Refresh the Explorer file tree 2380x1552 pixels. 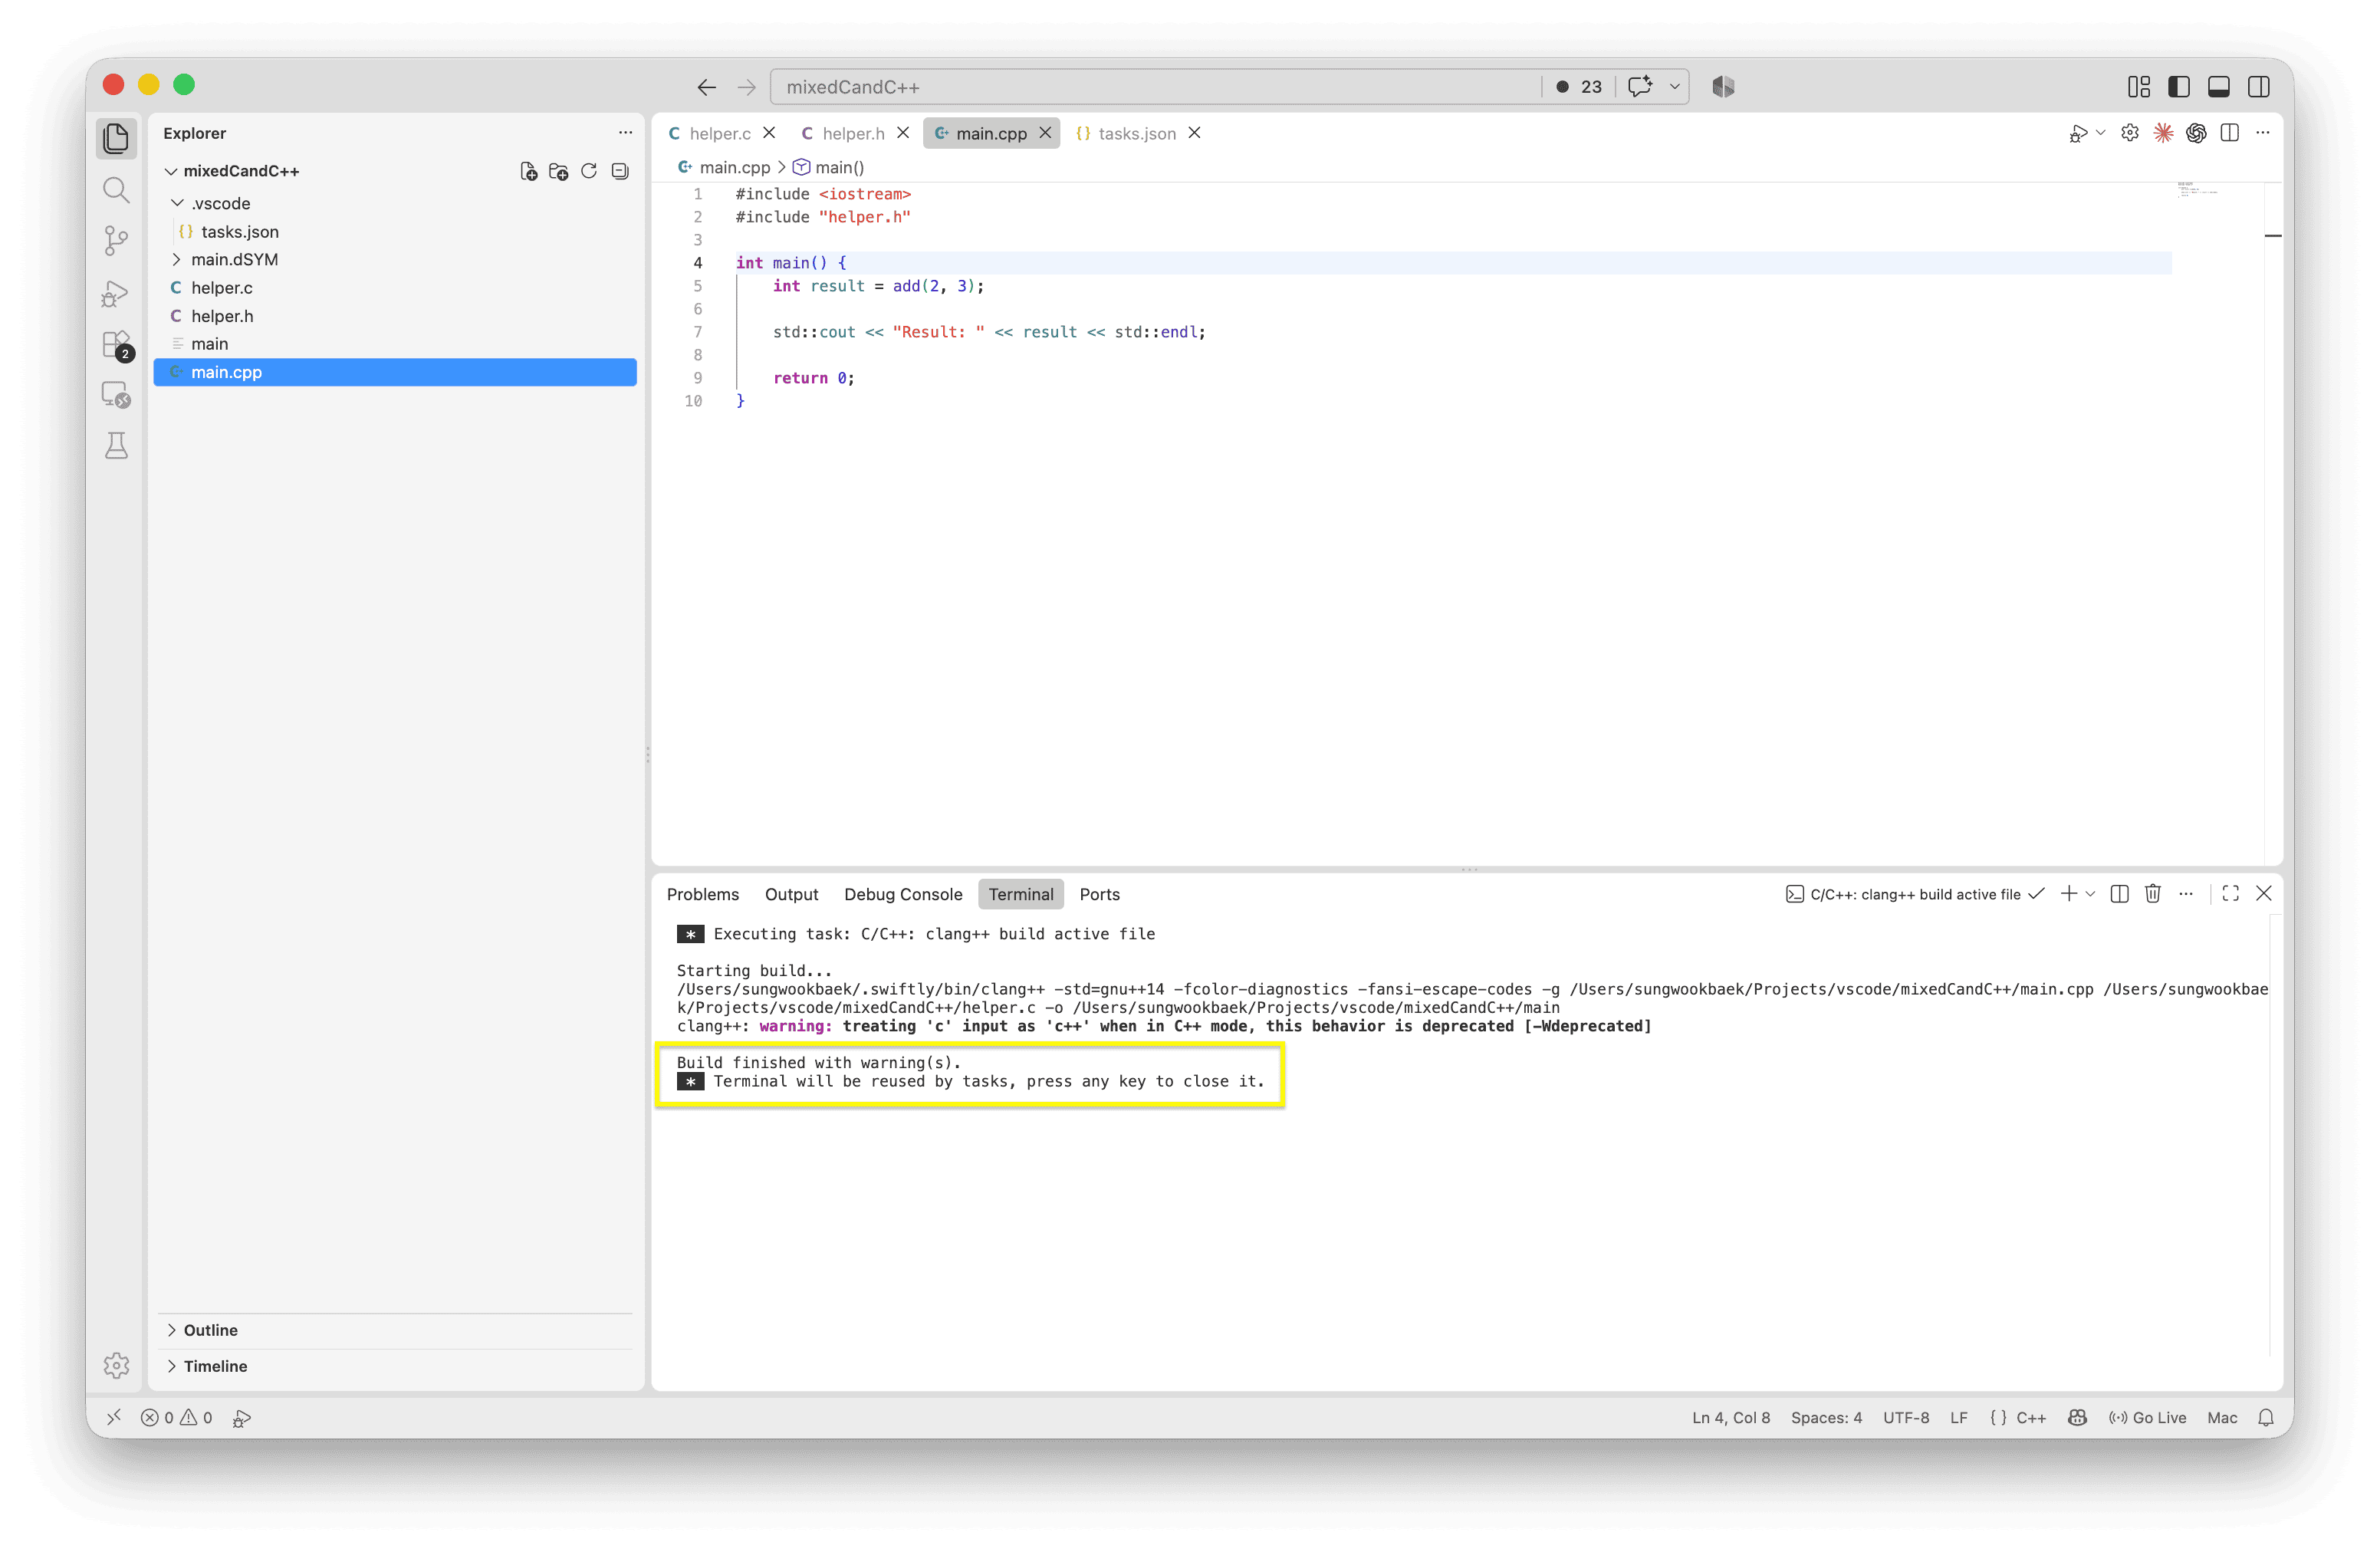click(x=589, y=171)
